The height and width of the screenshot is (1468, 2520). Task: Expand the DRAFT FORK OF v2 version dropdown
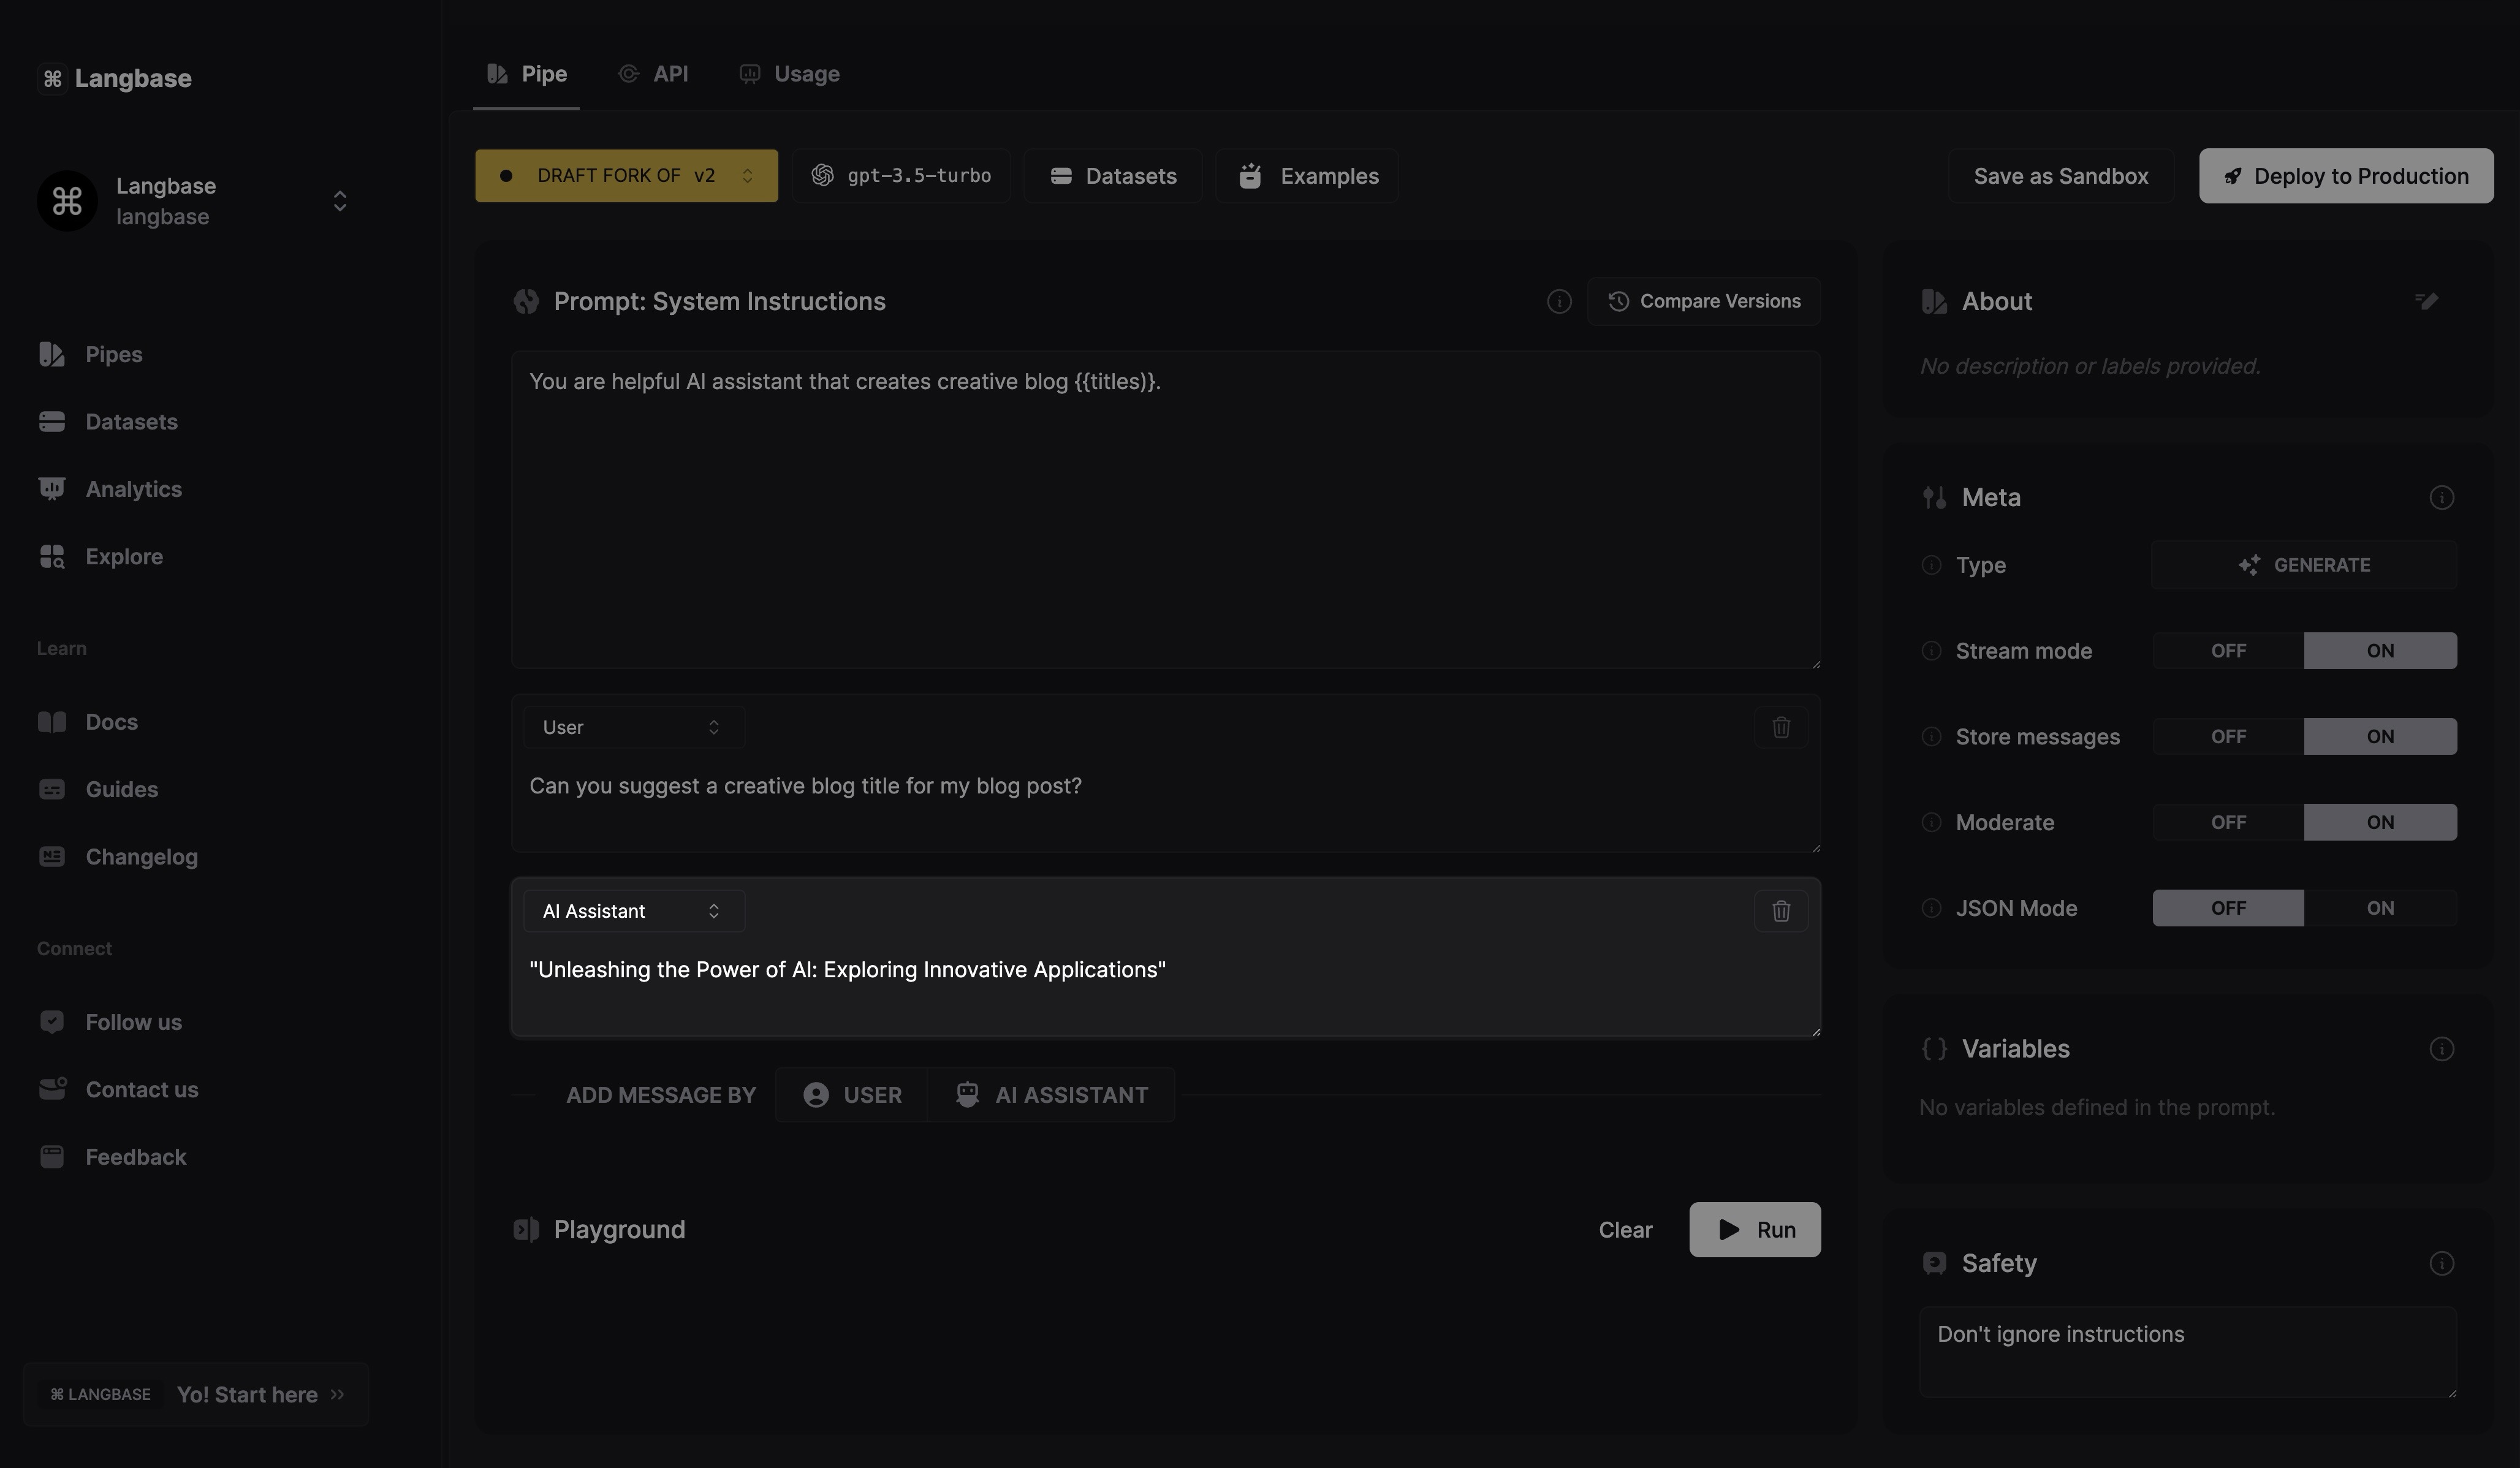(x=626, y=176)
